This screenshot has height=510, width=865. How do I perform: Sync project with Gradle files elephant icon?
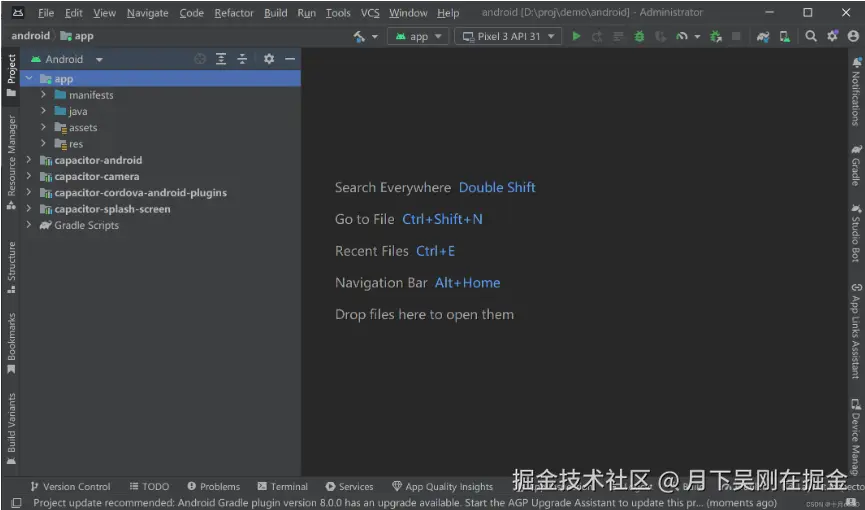pos(763,36)
